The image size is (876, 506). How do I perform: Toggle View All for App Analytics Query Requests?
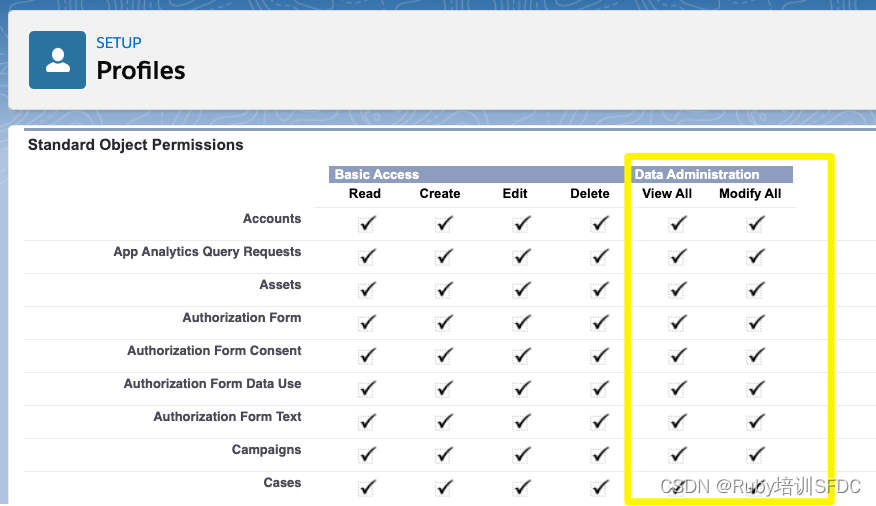(x=677, y=257)
